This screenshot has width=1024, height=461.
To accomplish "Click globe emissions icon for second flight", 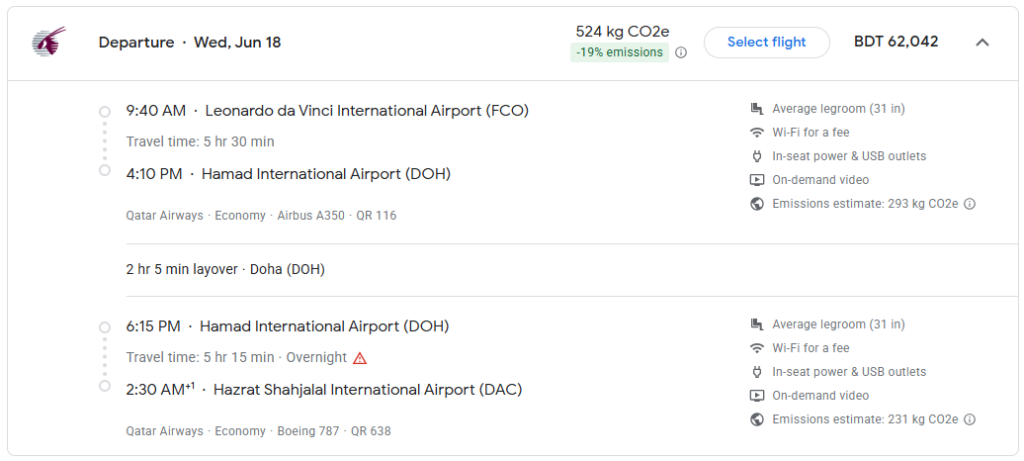I will coord(757,419).
